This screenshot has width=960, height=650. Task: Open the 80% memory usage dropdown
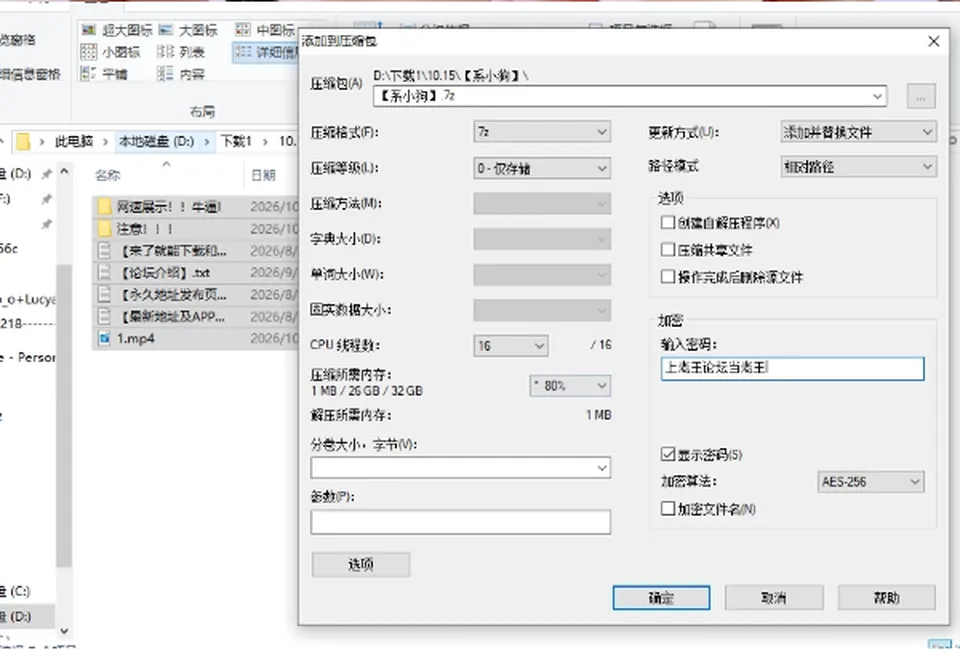pos(570,386)
